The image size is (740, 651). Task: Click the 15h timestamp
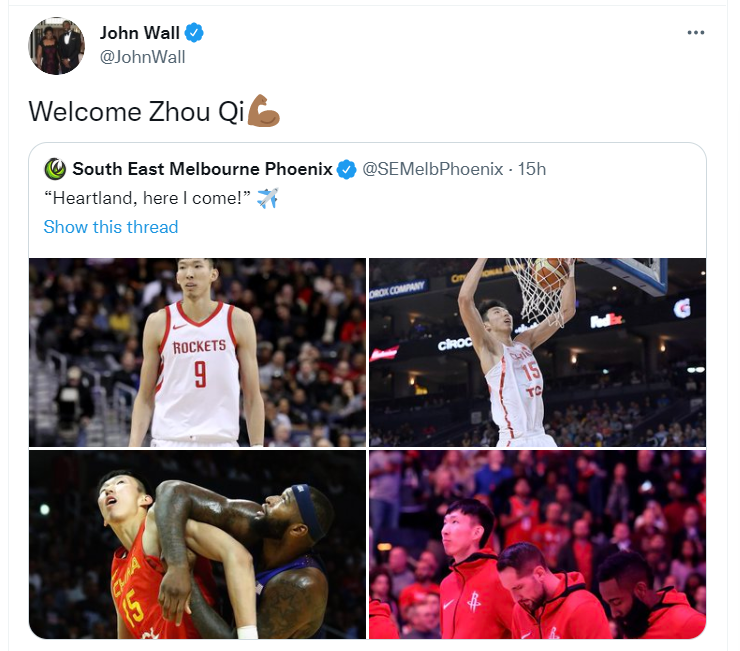pyautogui.click(x=532, y=169)
